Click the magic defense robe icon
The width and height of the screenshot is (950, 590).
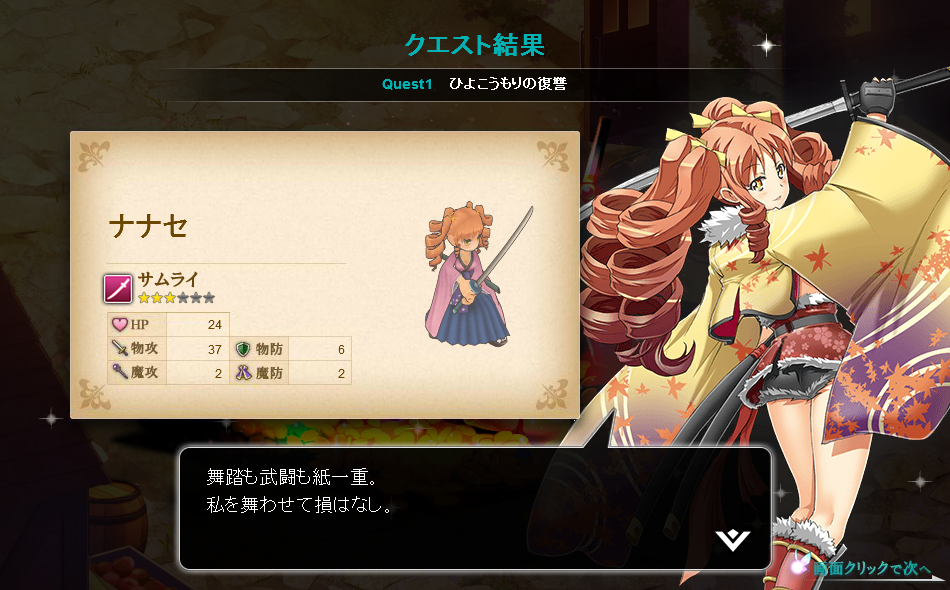pos(243,372)
